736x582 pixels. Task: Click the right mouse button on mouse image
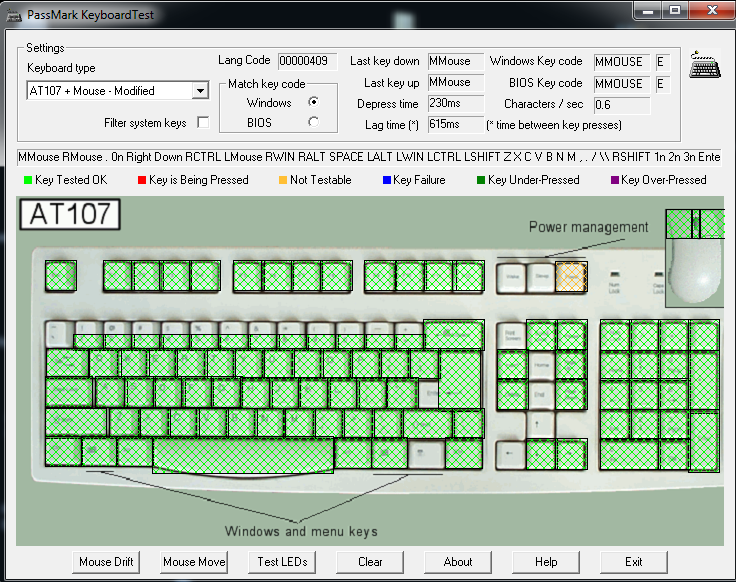click(713, 224)
